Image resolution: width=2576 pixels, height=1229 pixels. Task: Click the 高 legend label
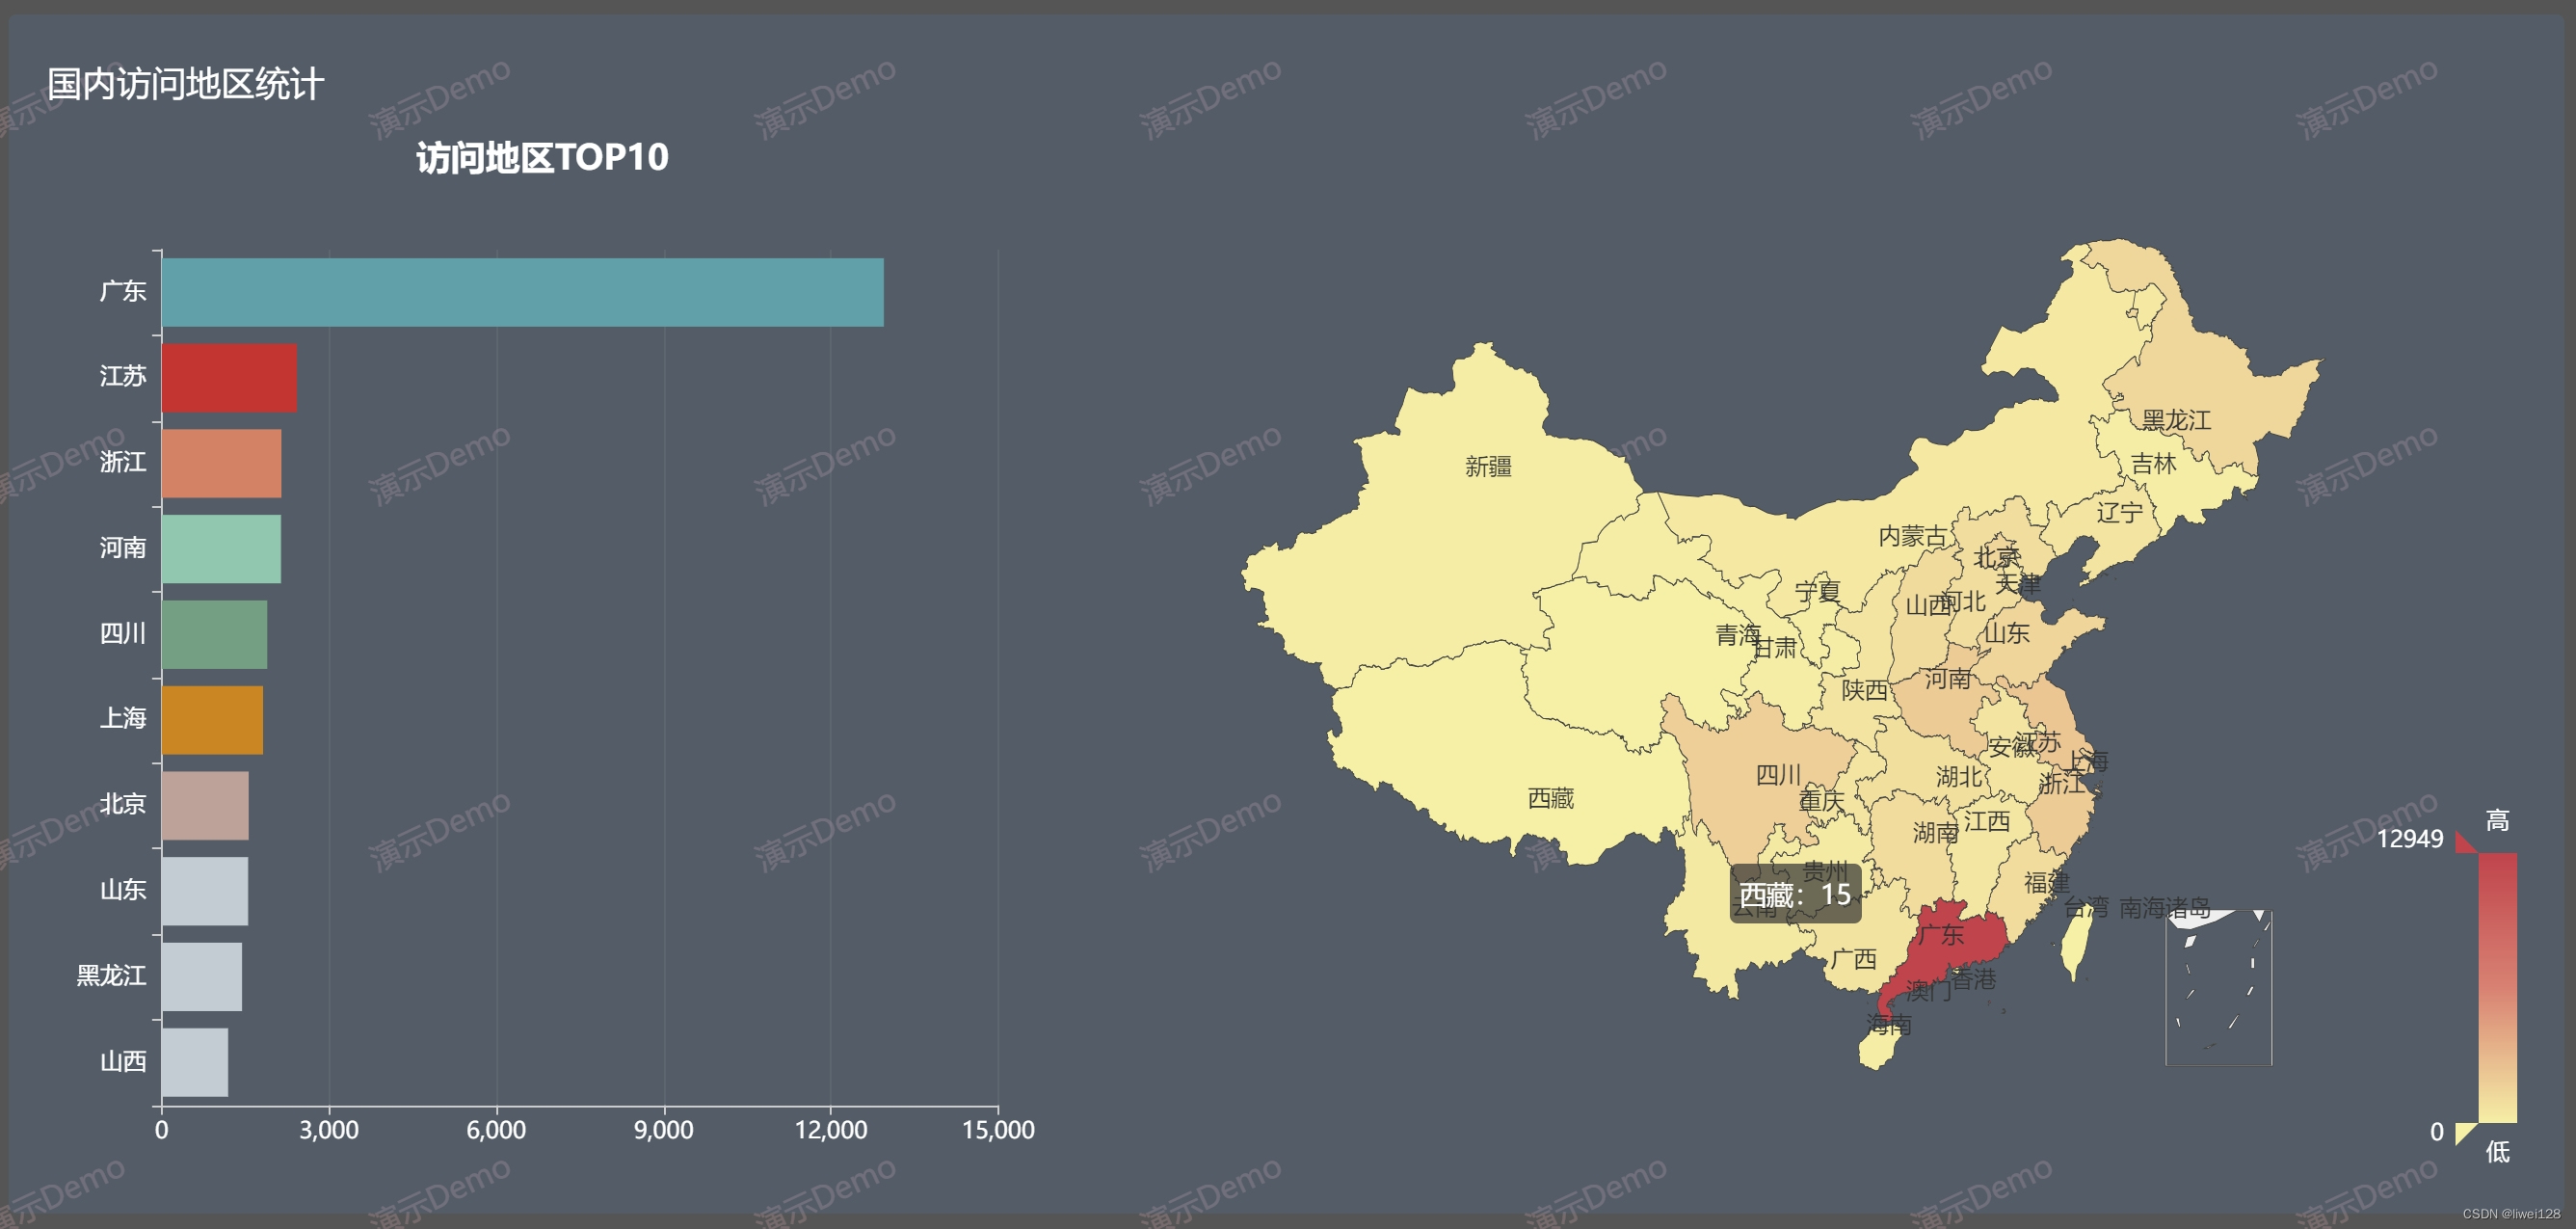[x=2497, y=821]
